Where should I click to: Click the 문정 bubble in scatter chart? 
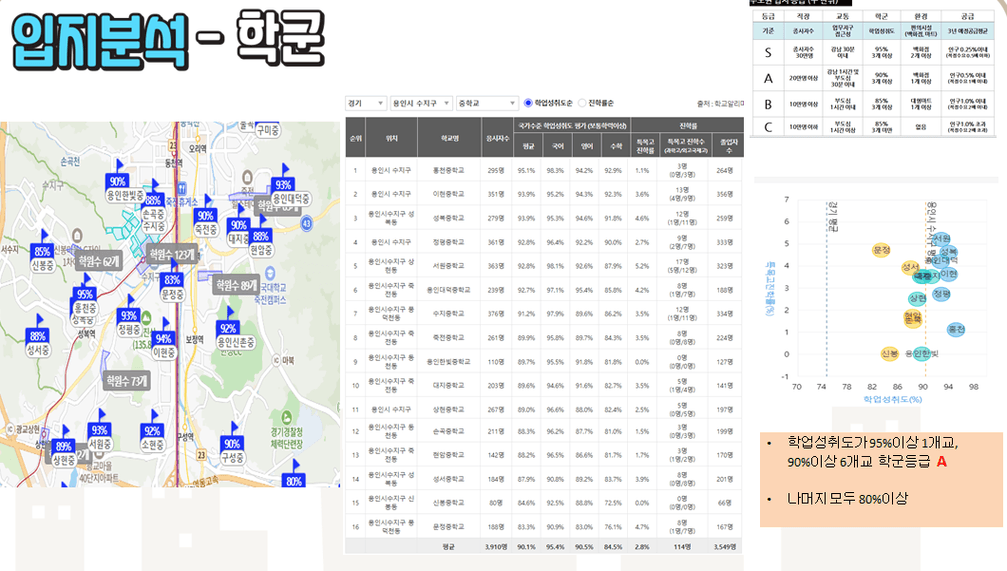[882, 250]
